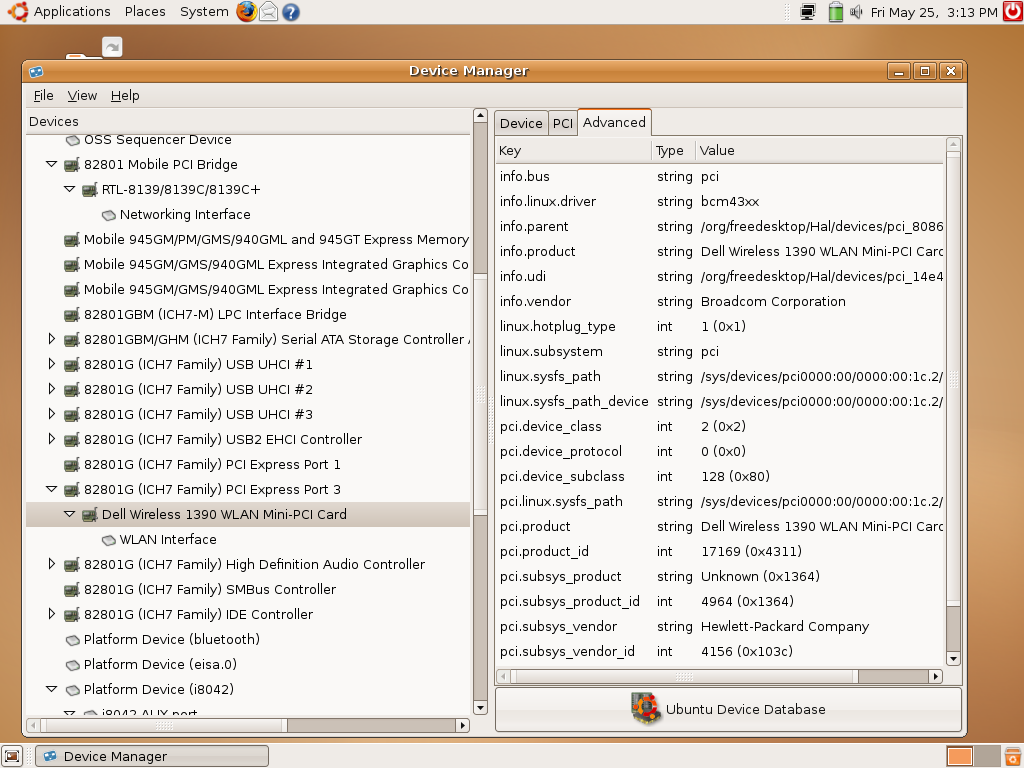The image size is (1024, 768).
Task: Click the card icon beside 82801 Mobile PCI Bridge
Action: pyautogui.click(x=72, y=165)
